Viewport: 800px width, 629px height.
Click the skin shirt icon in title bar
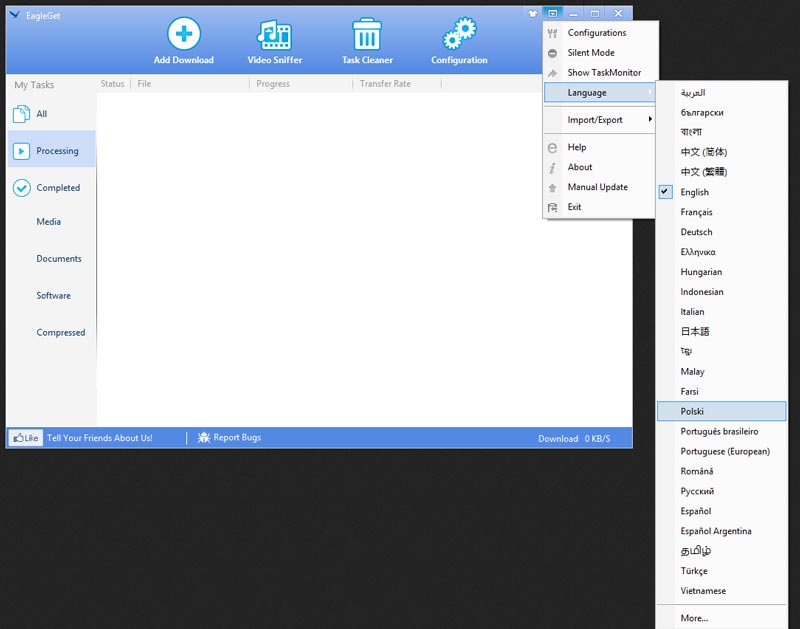pos(533,14)
